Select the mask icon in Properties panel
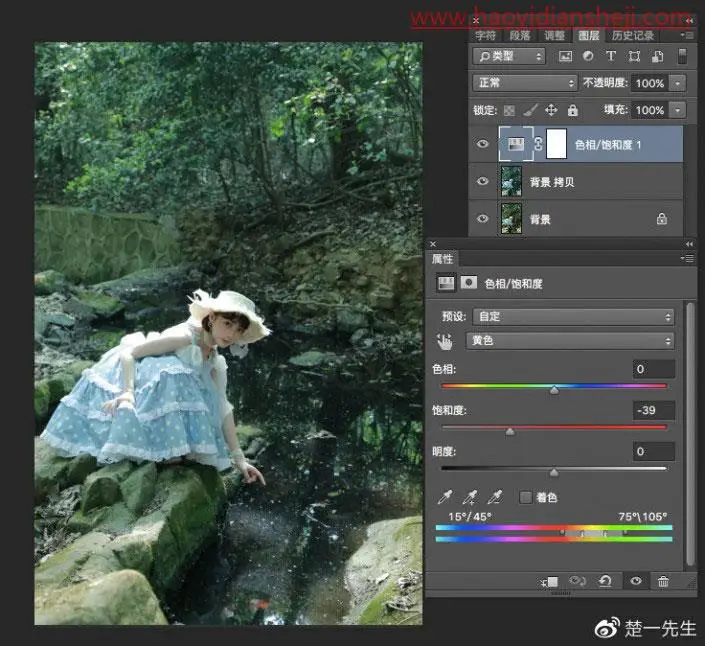This screenshot has width=705, height=646. pos(469,283)
